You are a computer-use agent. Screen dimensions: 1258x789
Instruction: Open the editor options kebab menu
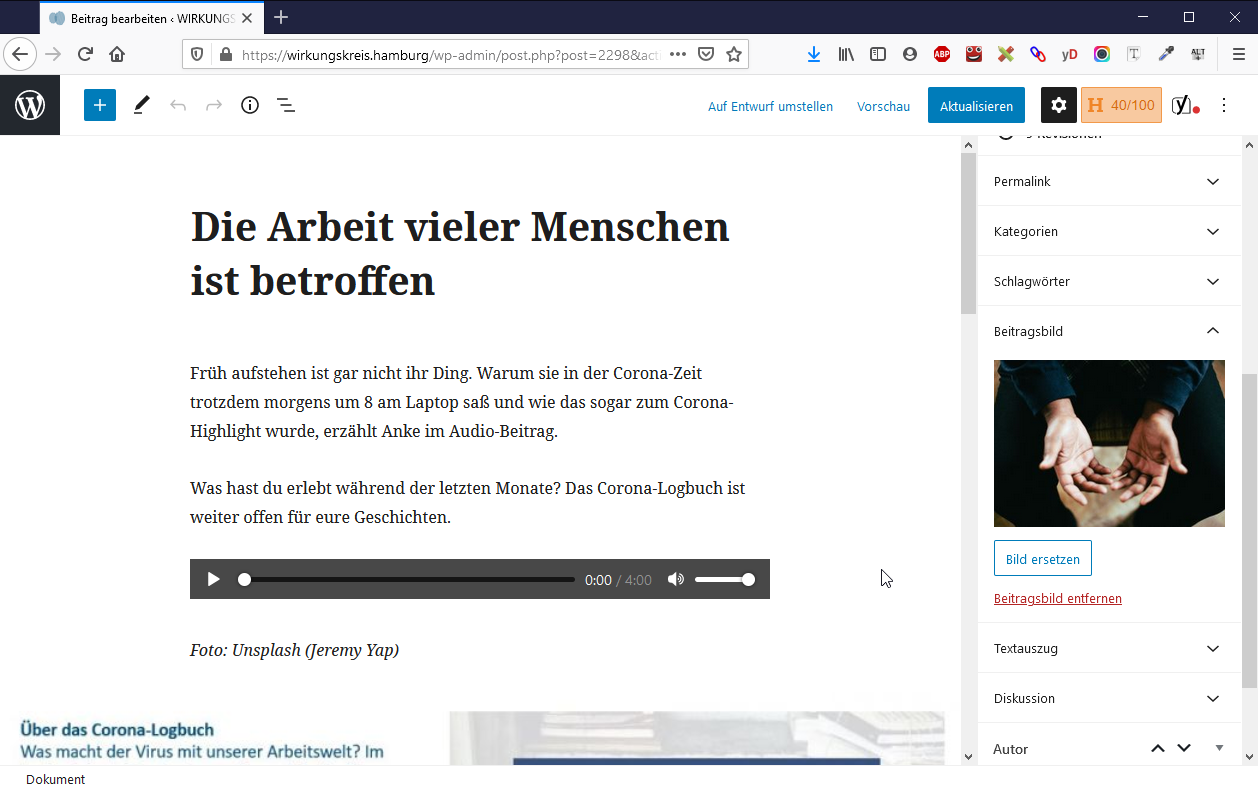pos(1223,104)
